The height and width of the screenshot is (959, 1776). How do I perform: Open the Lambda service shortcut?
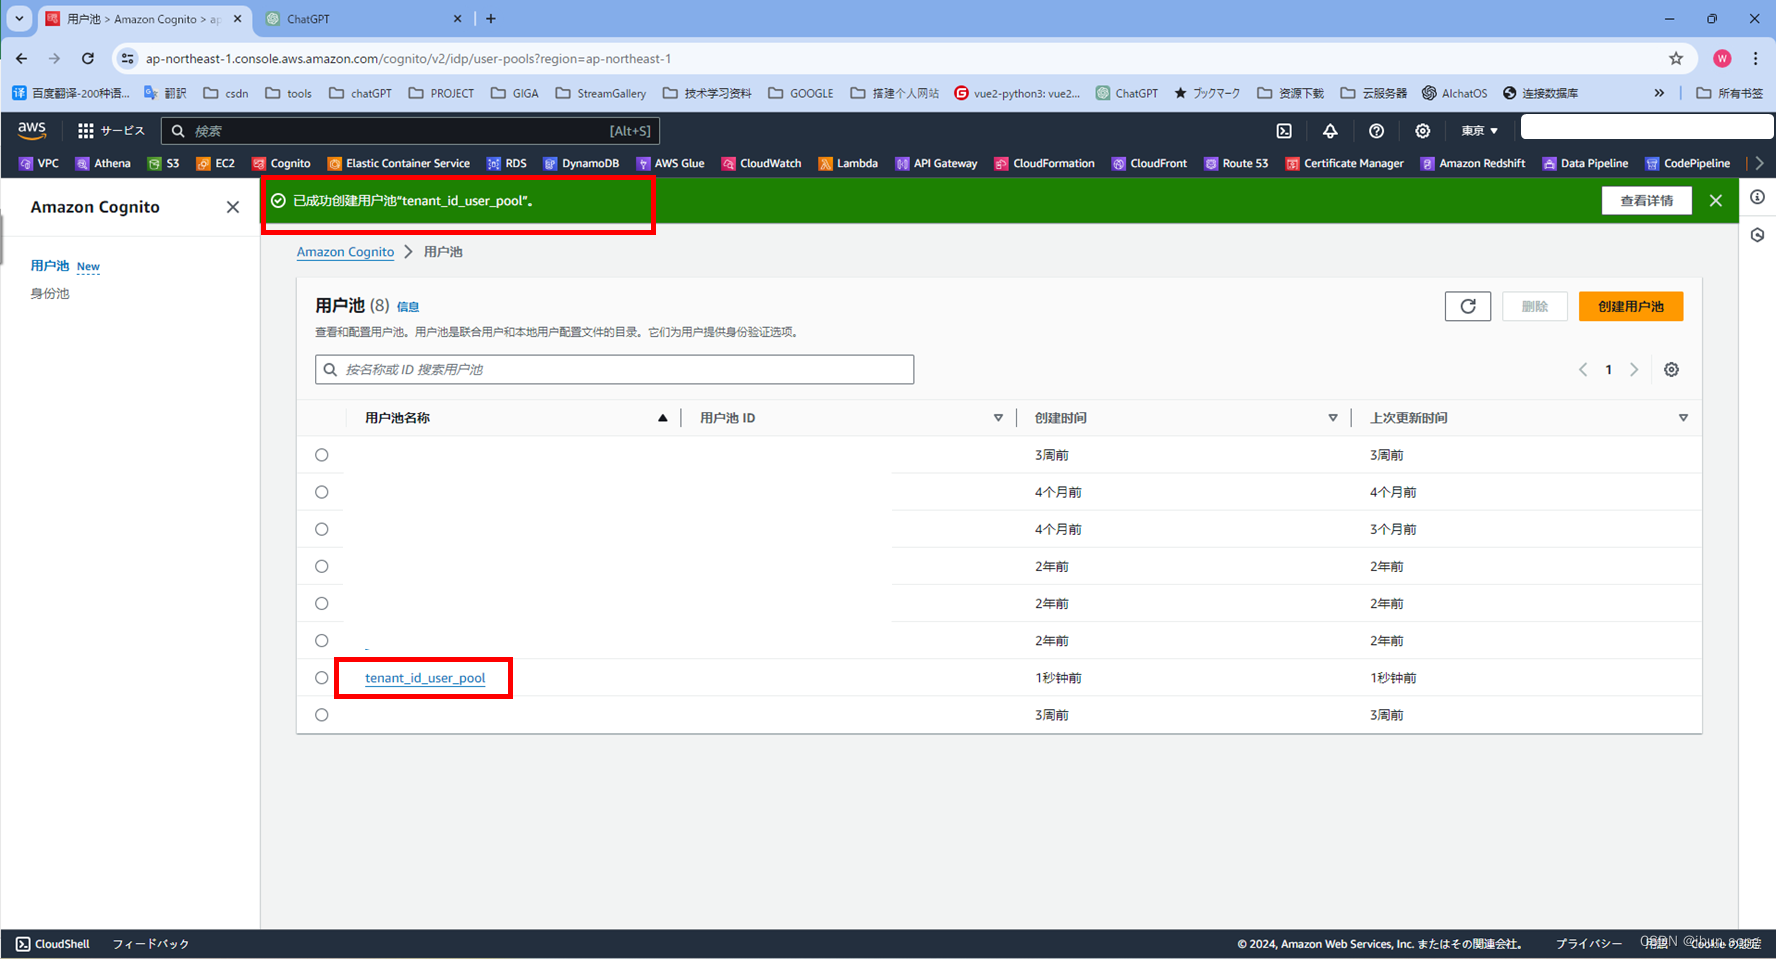847,163
